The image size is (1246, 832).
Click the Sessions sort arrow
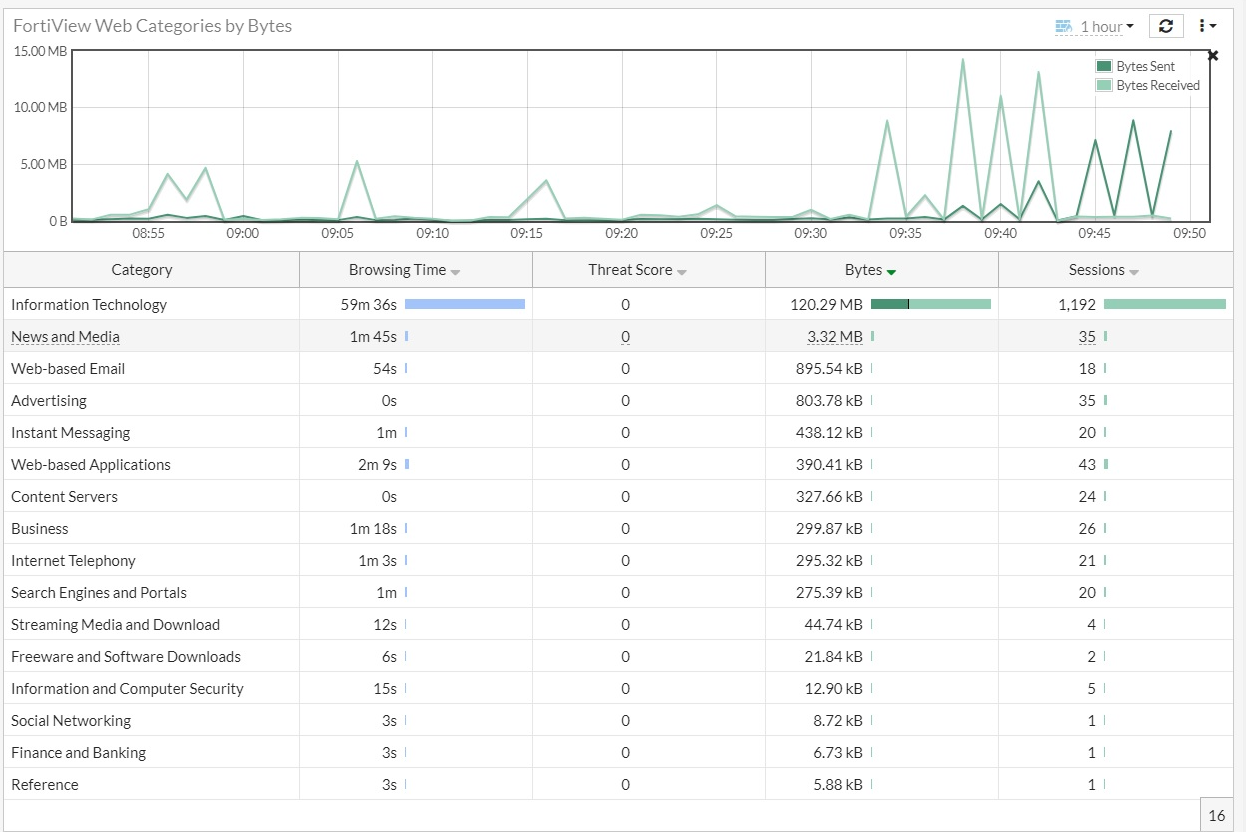point(1134,272)
